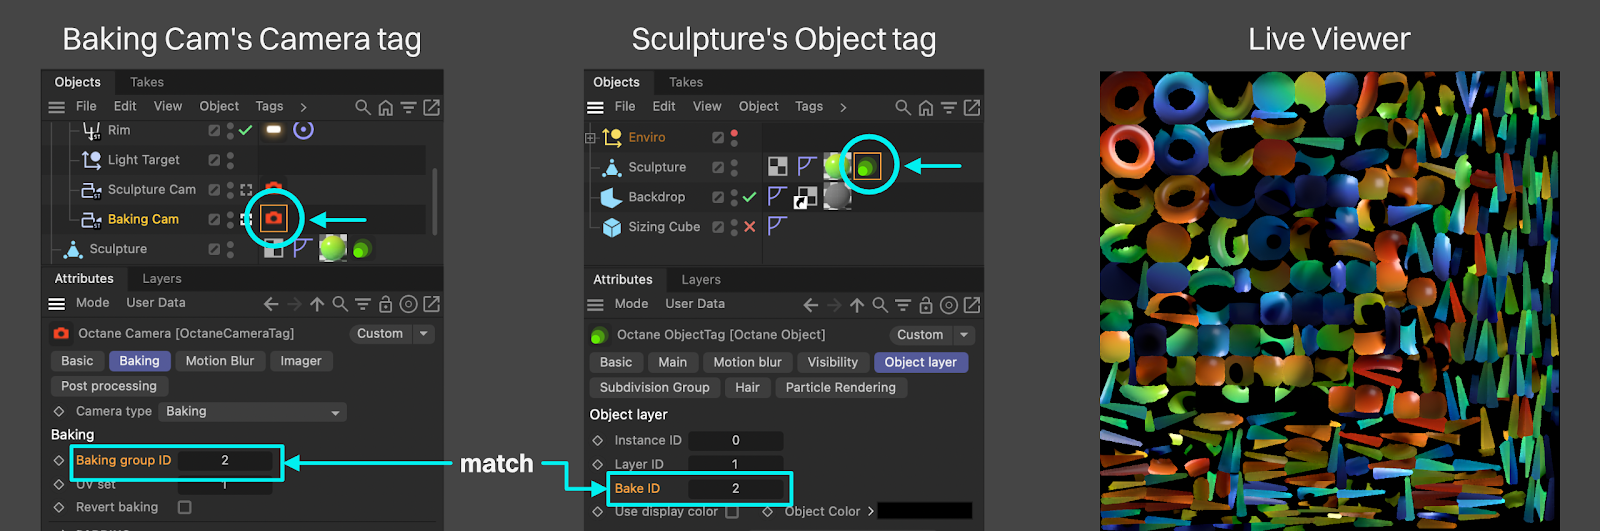1600x531 pixels.
Task: Click the home icon in the right Objects panel
Action: tap(926, 107)
